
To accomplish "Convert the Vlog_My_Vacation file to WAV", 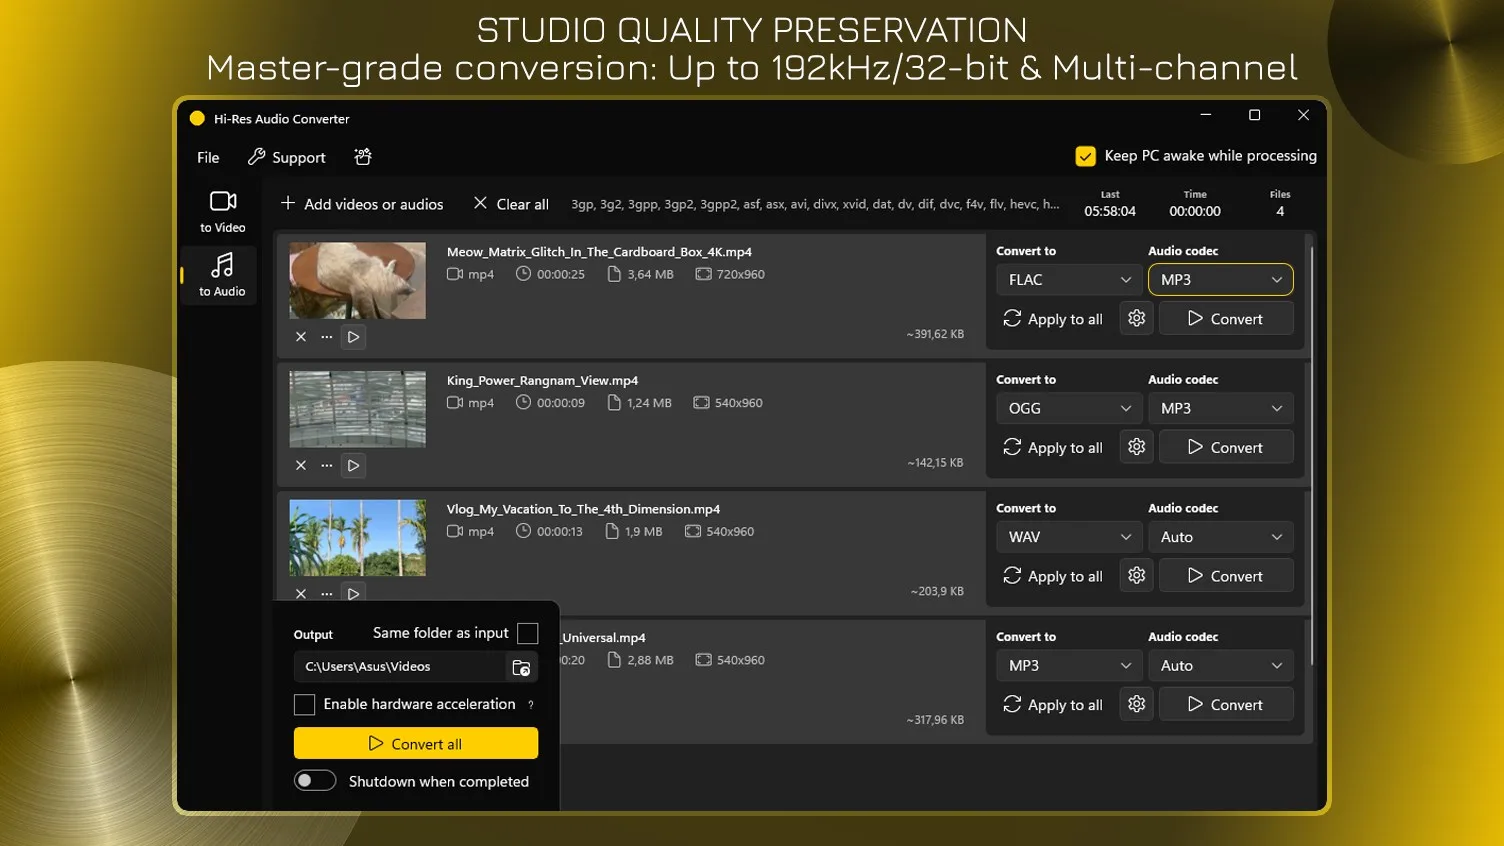I will pyautogui.click(x=1226, y=576).
